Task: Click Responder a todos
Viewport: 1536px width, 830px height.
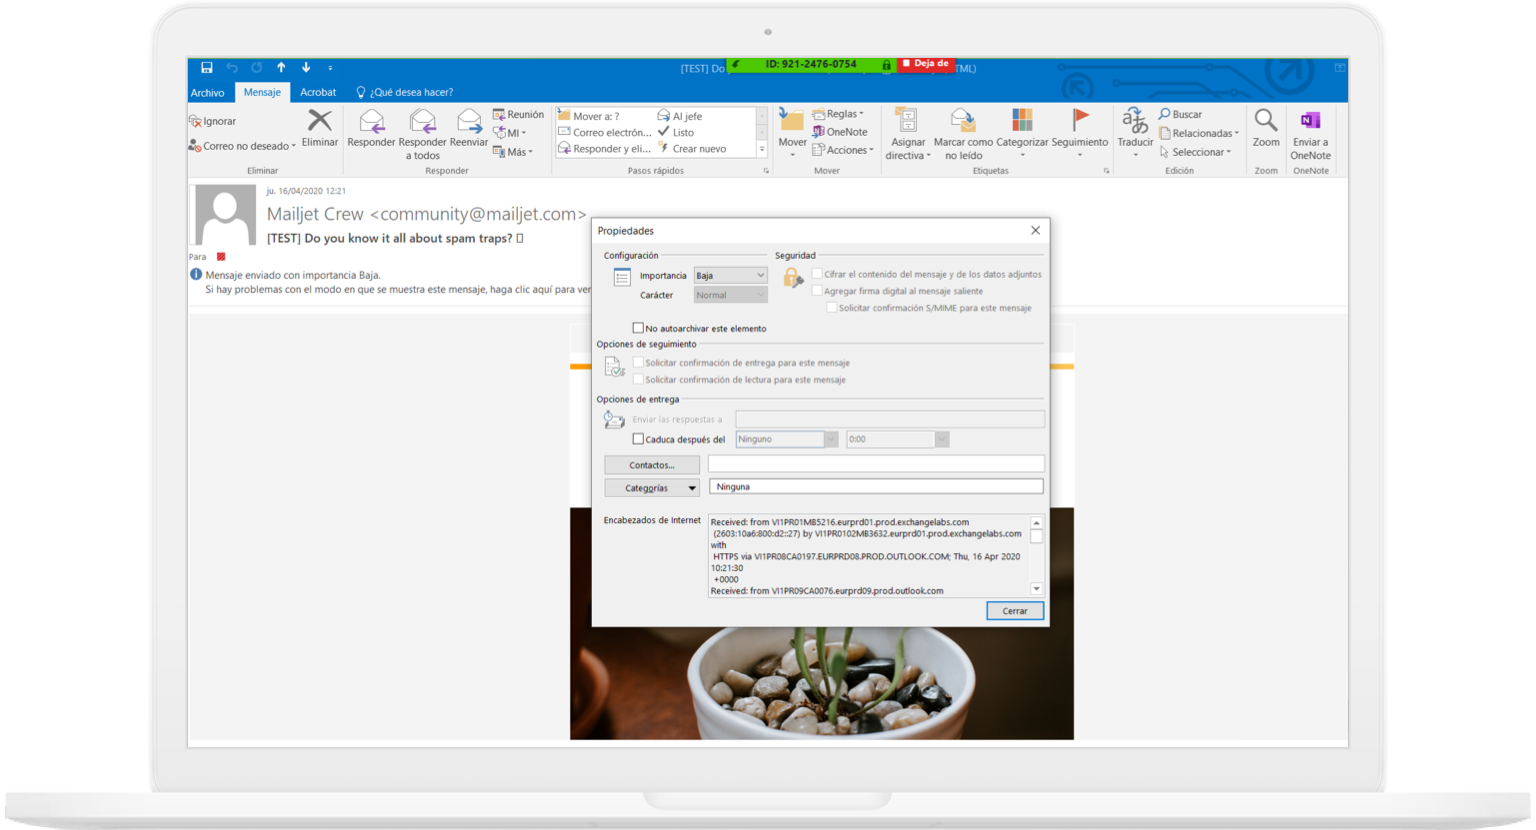Action: (x=423, y=134)
